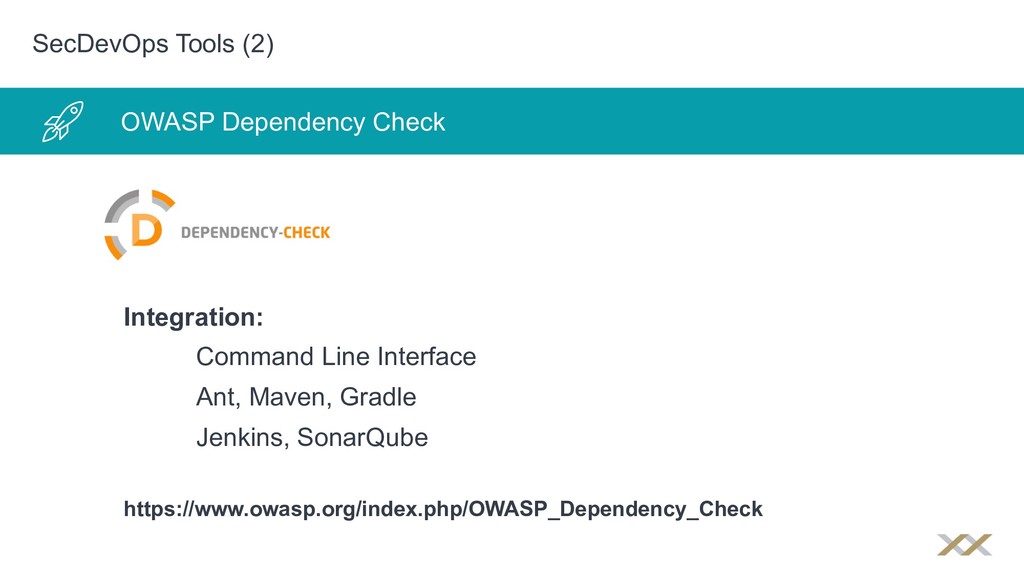The height and width of the screenshot is (576, 1024).
Task: Click the word Ant in the list
Action: (x=215, y=397)
